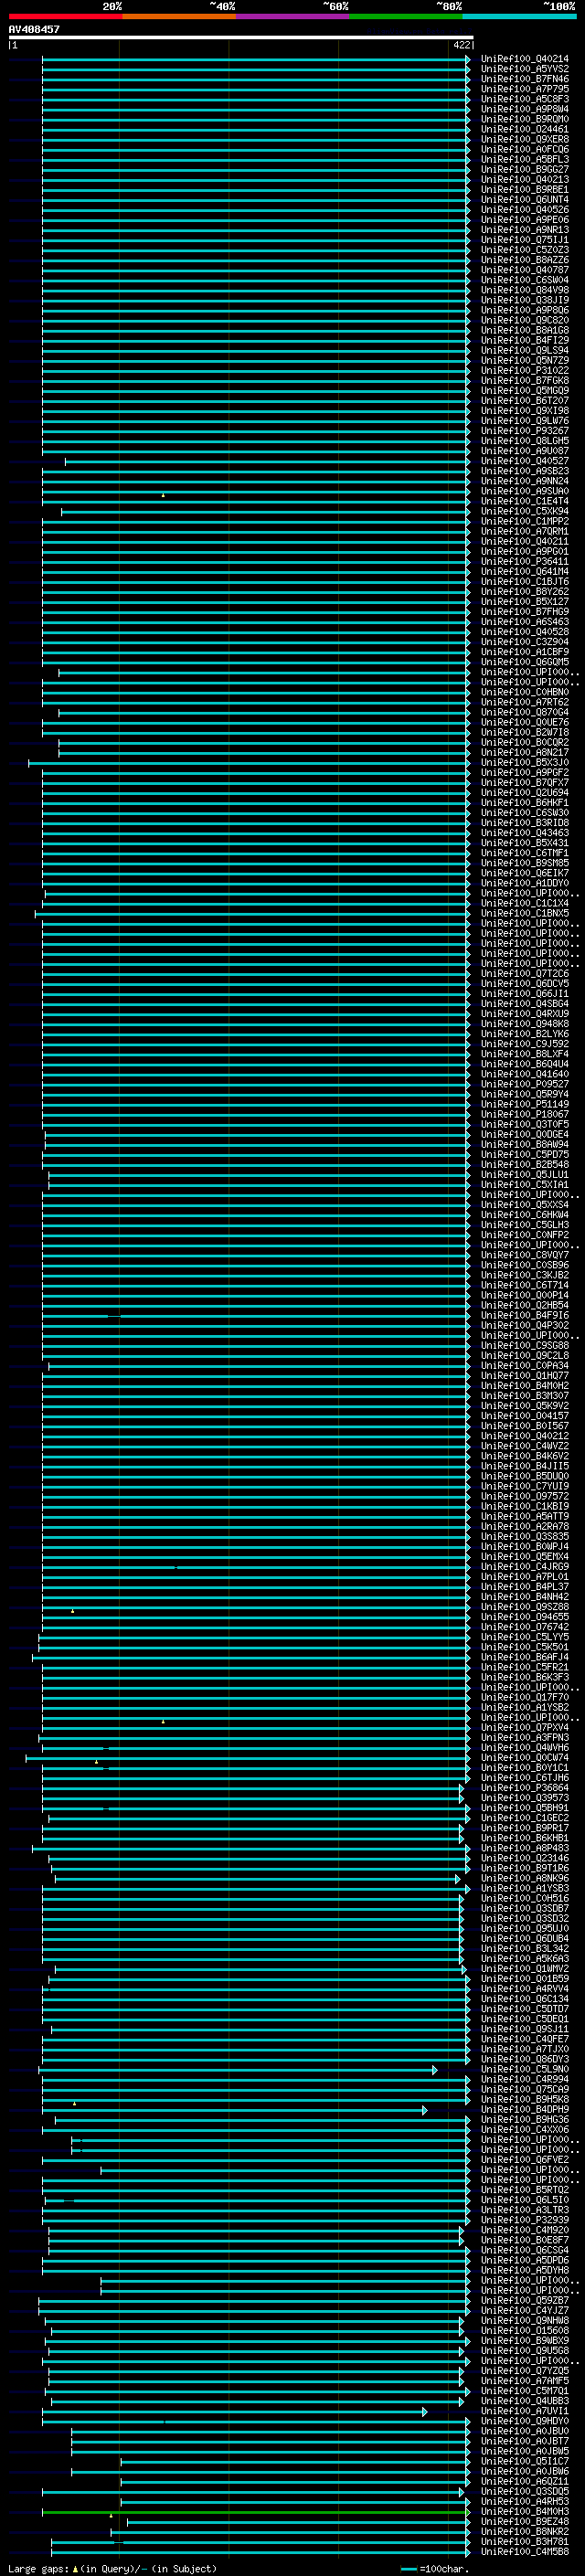Select the UniRef100_Q6CSG4 label
The width and height of the screenshot is (585, 2576).
pos(524,2250)
